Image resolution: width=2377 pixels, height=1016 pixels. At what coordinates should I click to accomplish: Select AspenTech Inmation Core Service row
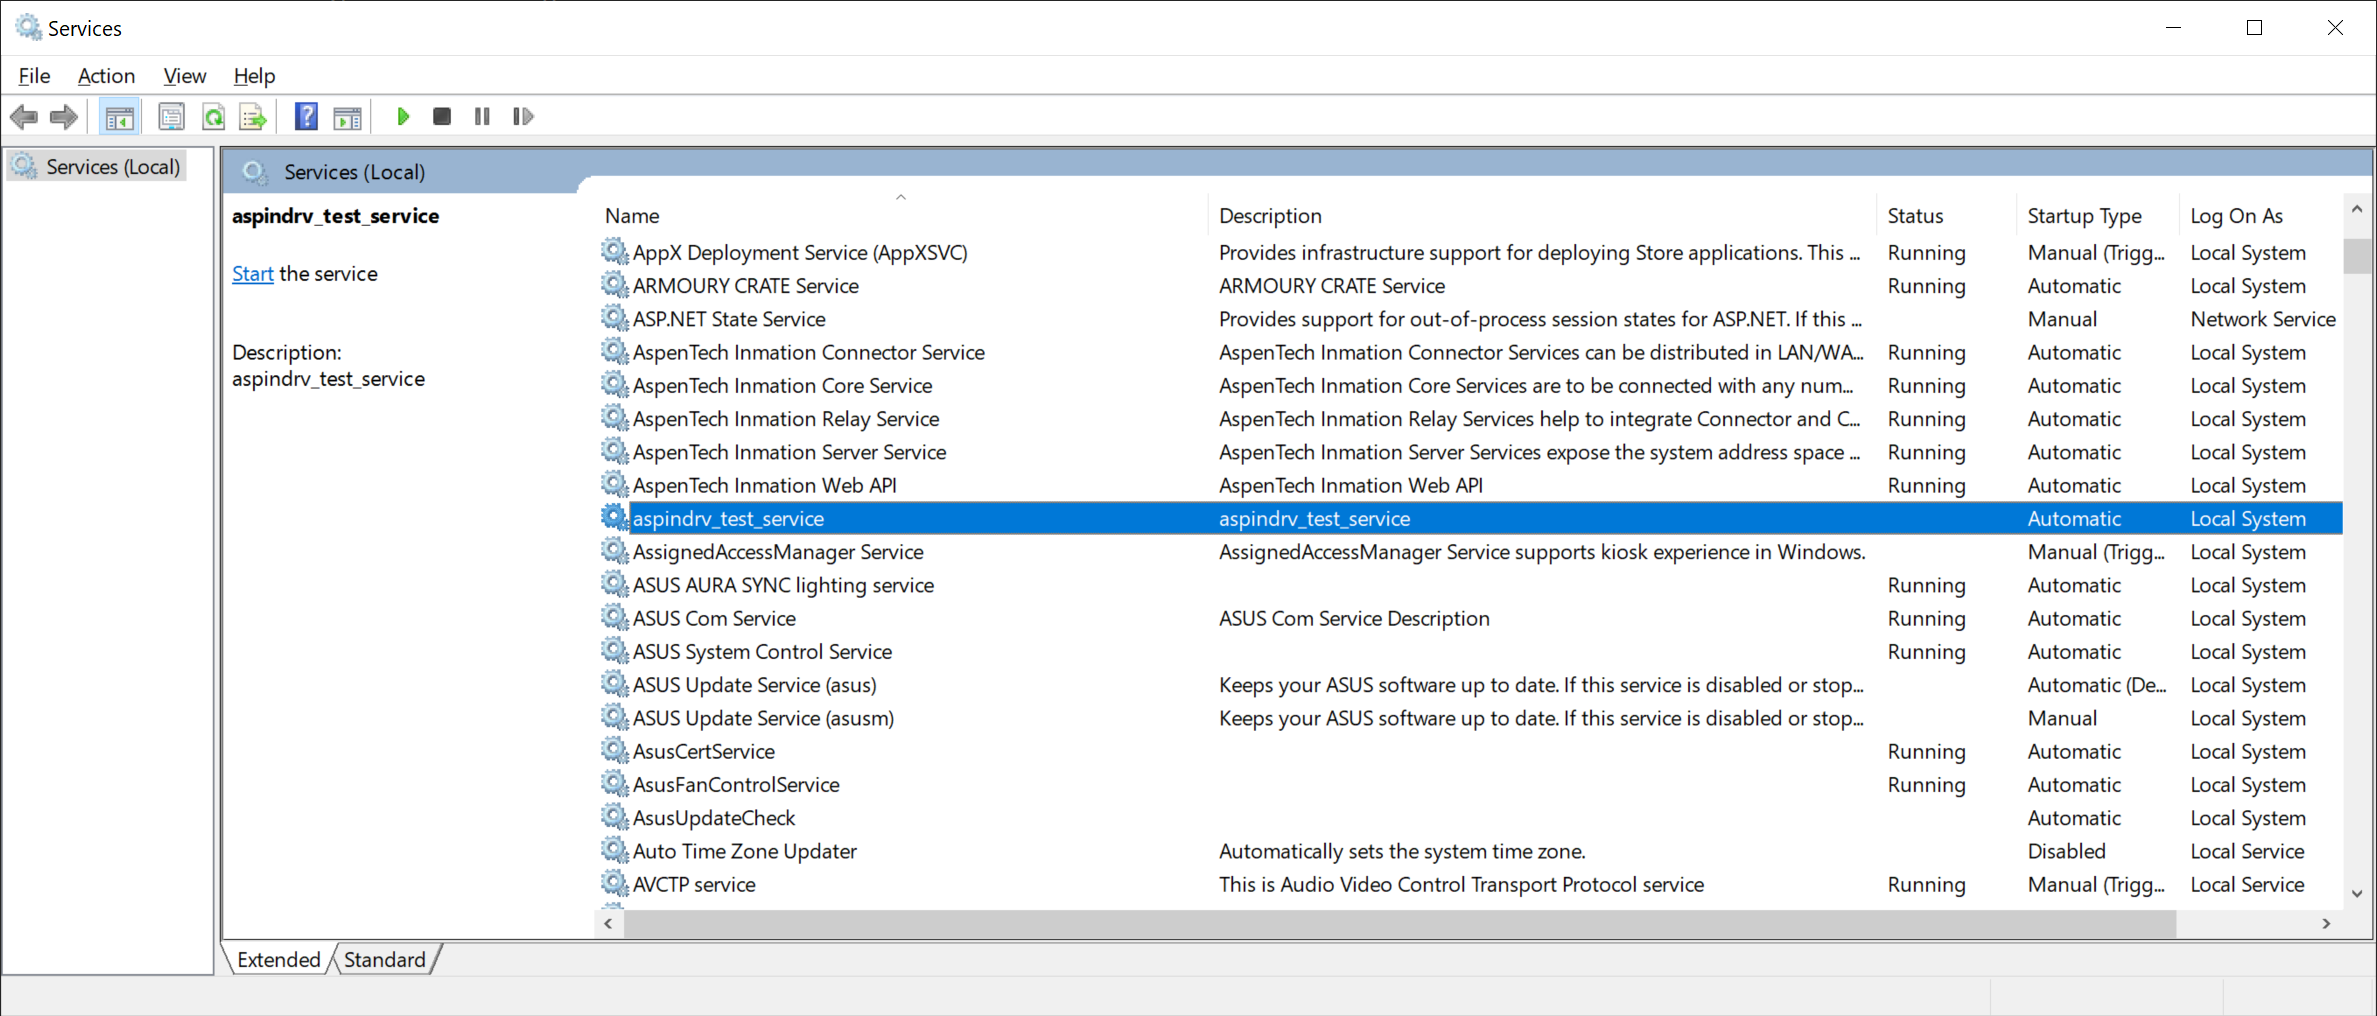[x=1470, y=385]
